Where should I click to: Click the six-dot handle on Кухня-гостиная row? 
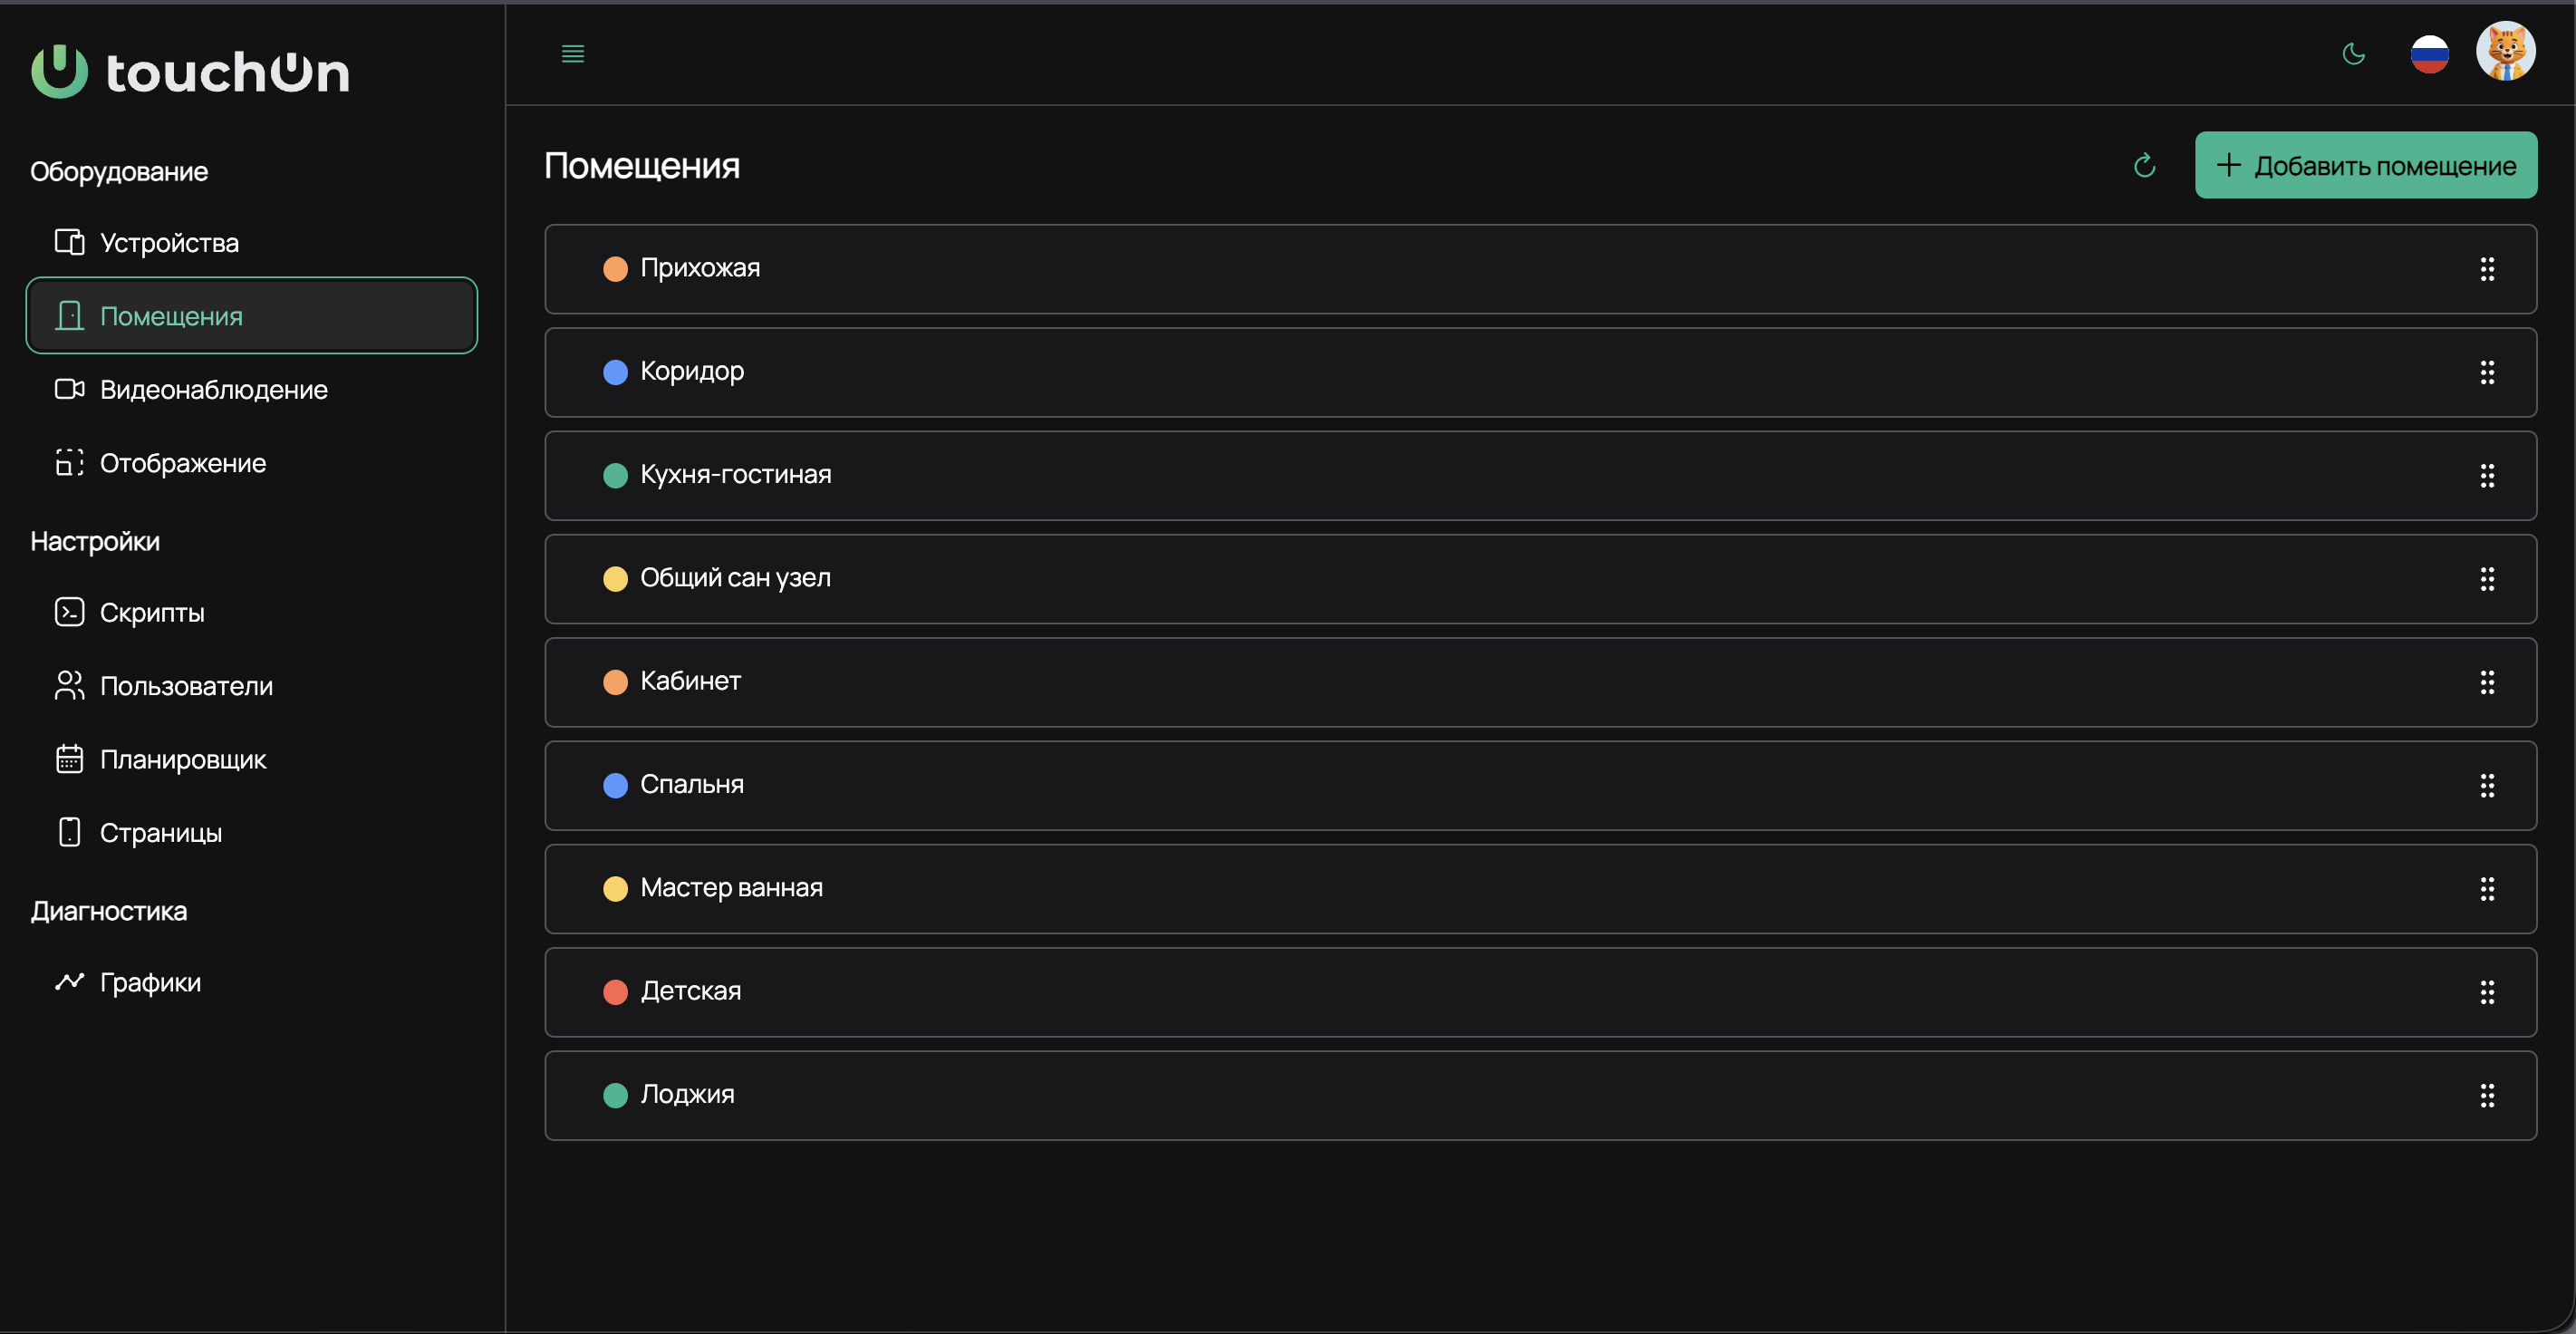tap(2487, 476)
